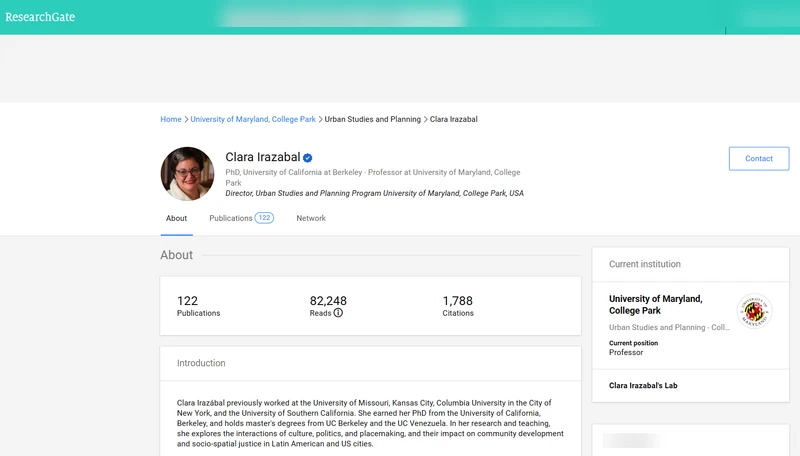
Task: Open Clara Irazabal's Lab link
Action: (643, 386)
